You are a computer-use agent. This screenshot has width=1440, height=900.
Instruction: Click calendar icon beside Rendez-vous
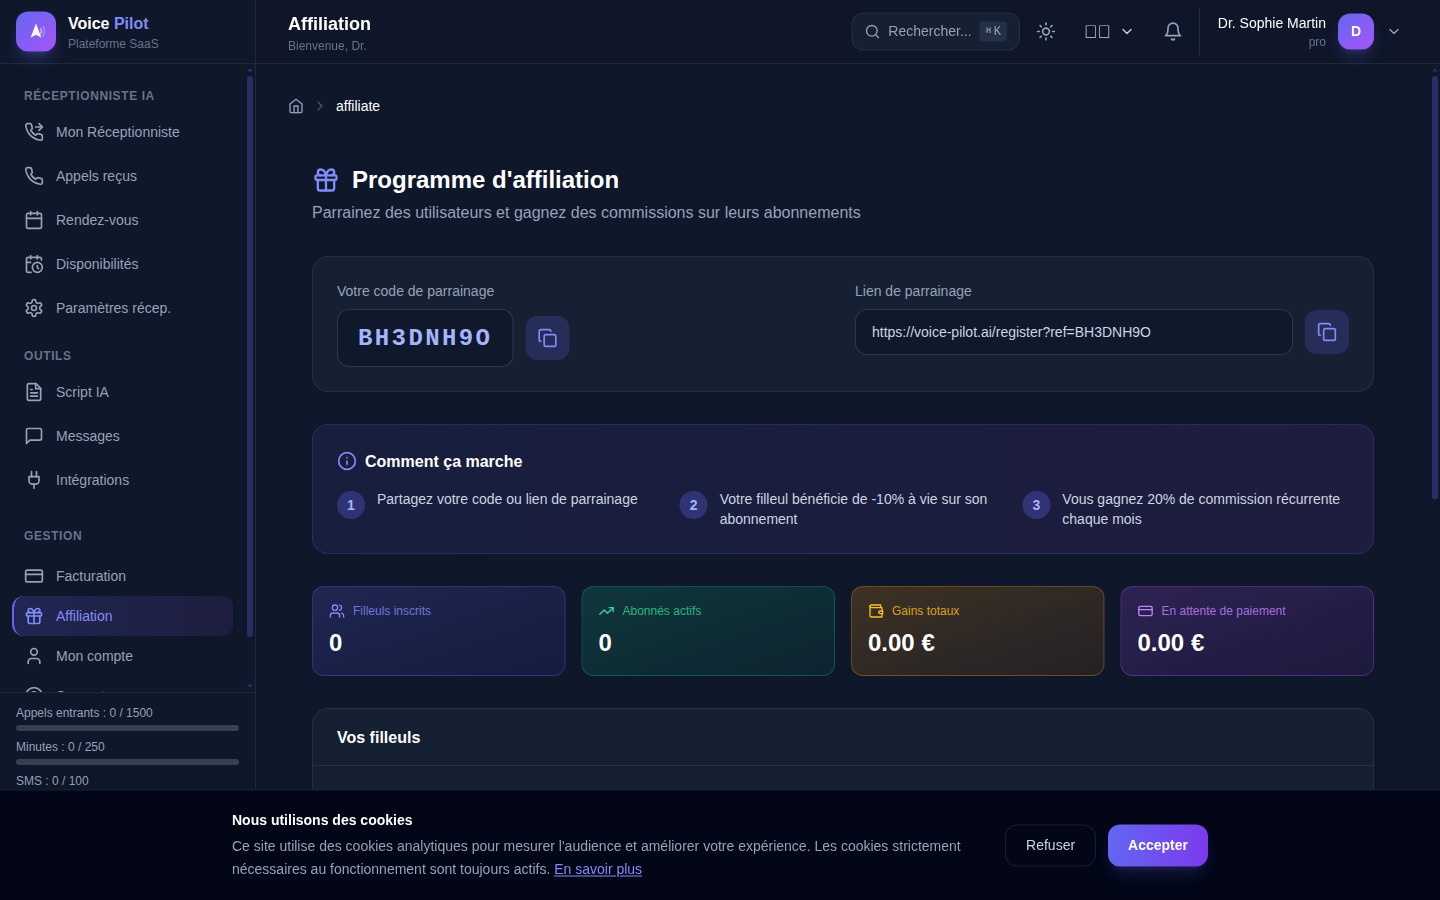34,220
